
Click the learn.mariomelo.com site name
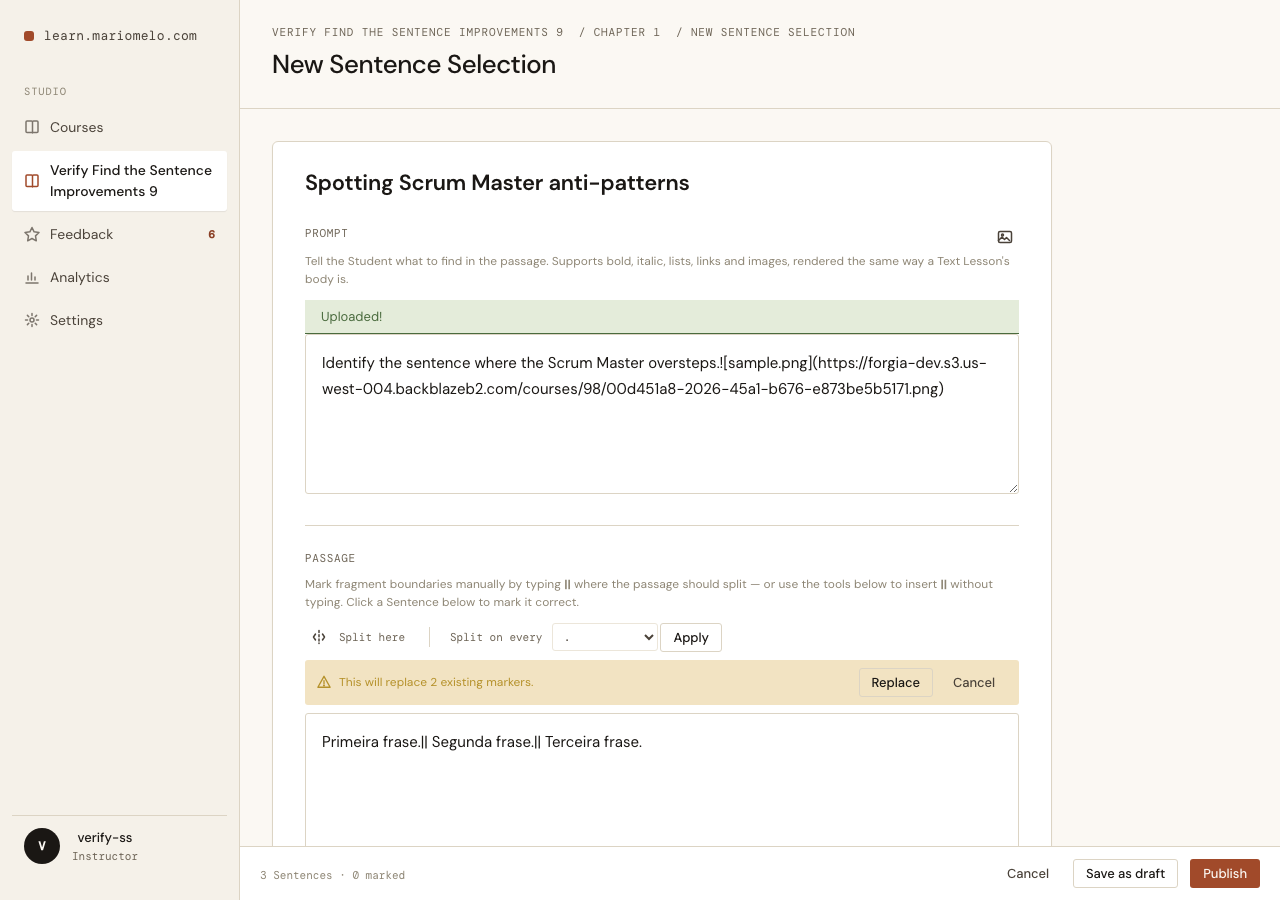120,36
